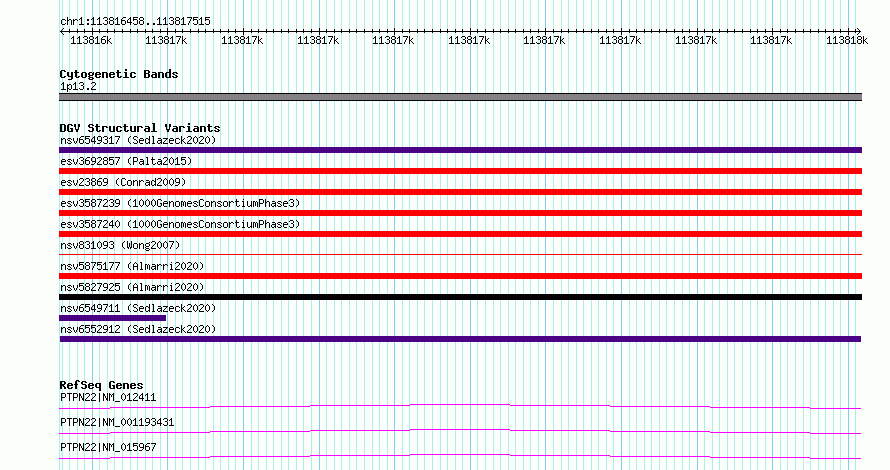Click the 113816k ruler tick label
This screenshot has width=890, height=470.
coord(91,40)
